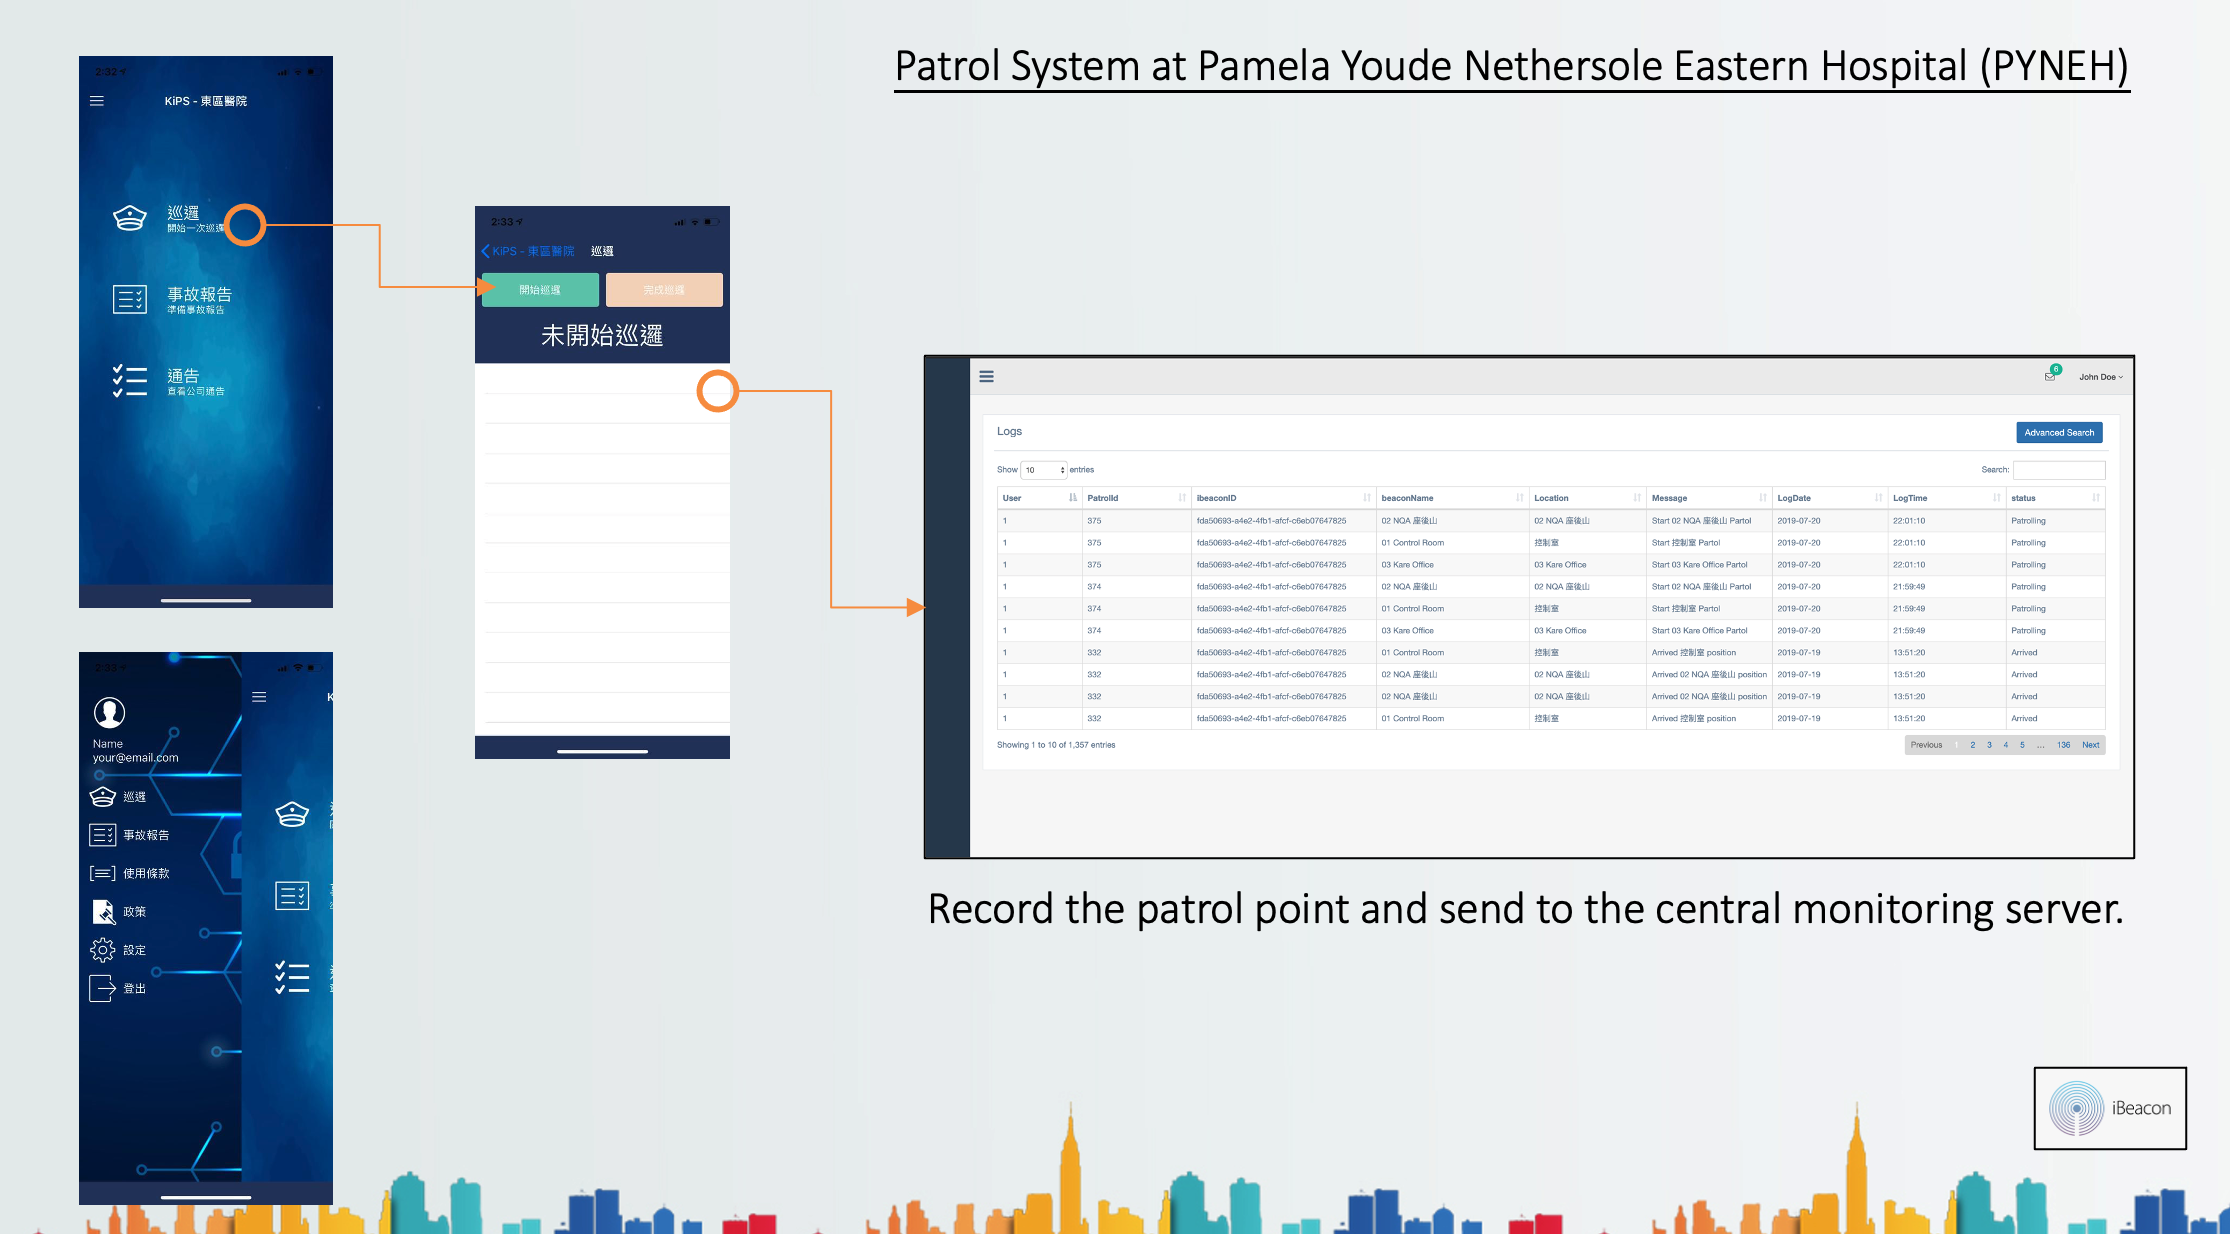The width and height of the screenshot is (2230, 1234).
Task: Sort logs by status column
Action: [x=2056, y=498]
